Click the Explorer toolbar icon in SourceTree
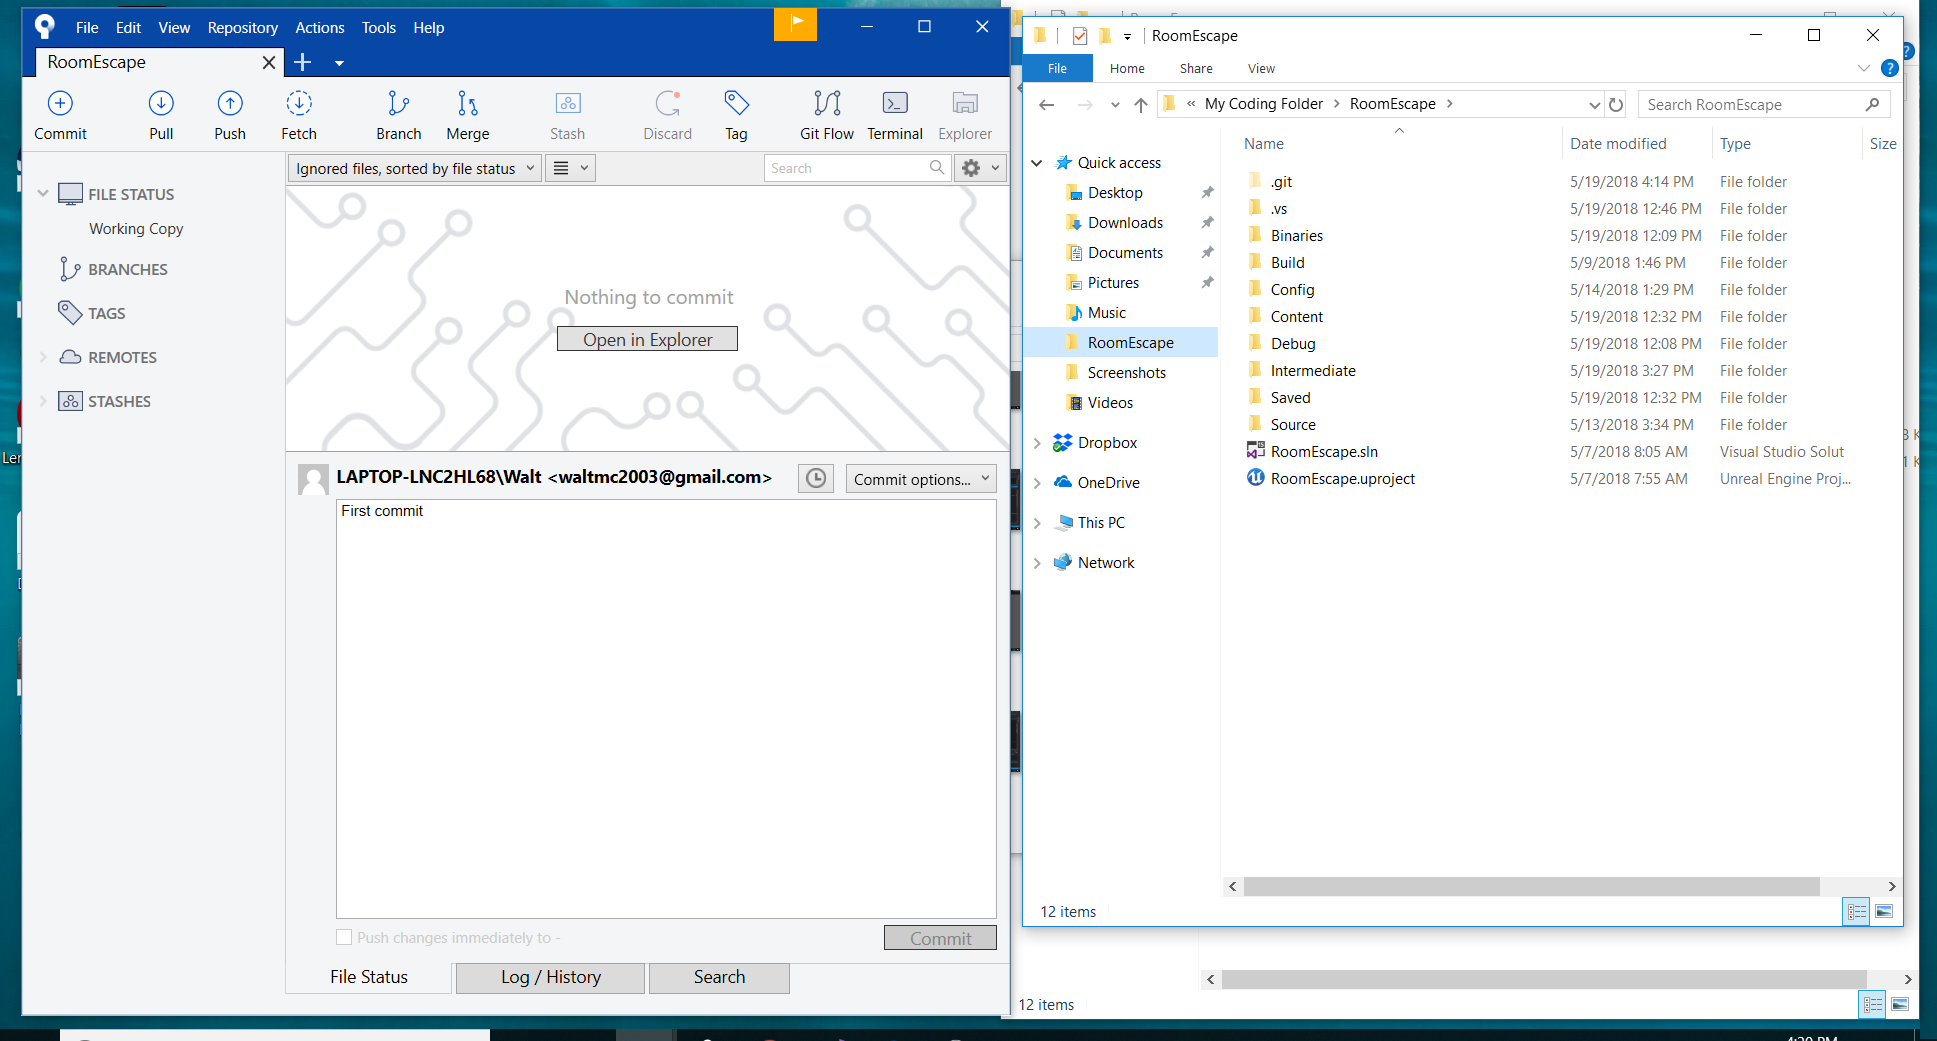The image size is (1937, 1041). (965, 116)
